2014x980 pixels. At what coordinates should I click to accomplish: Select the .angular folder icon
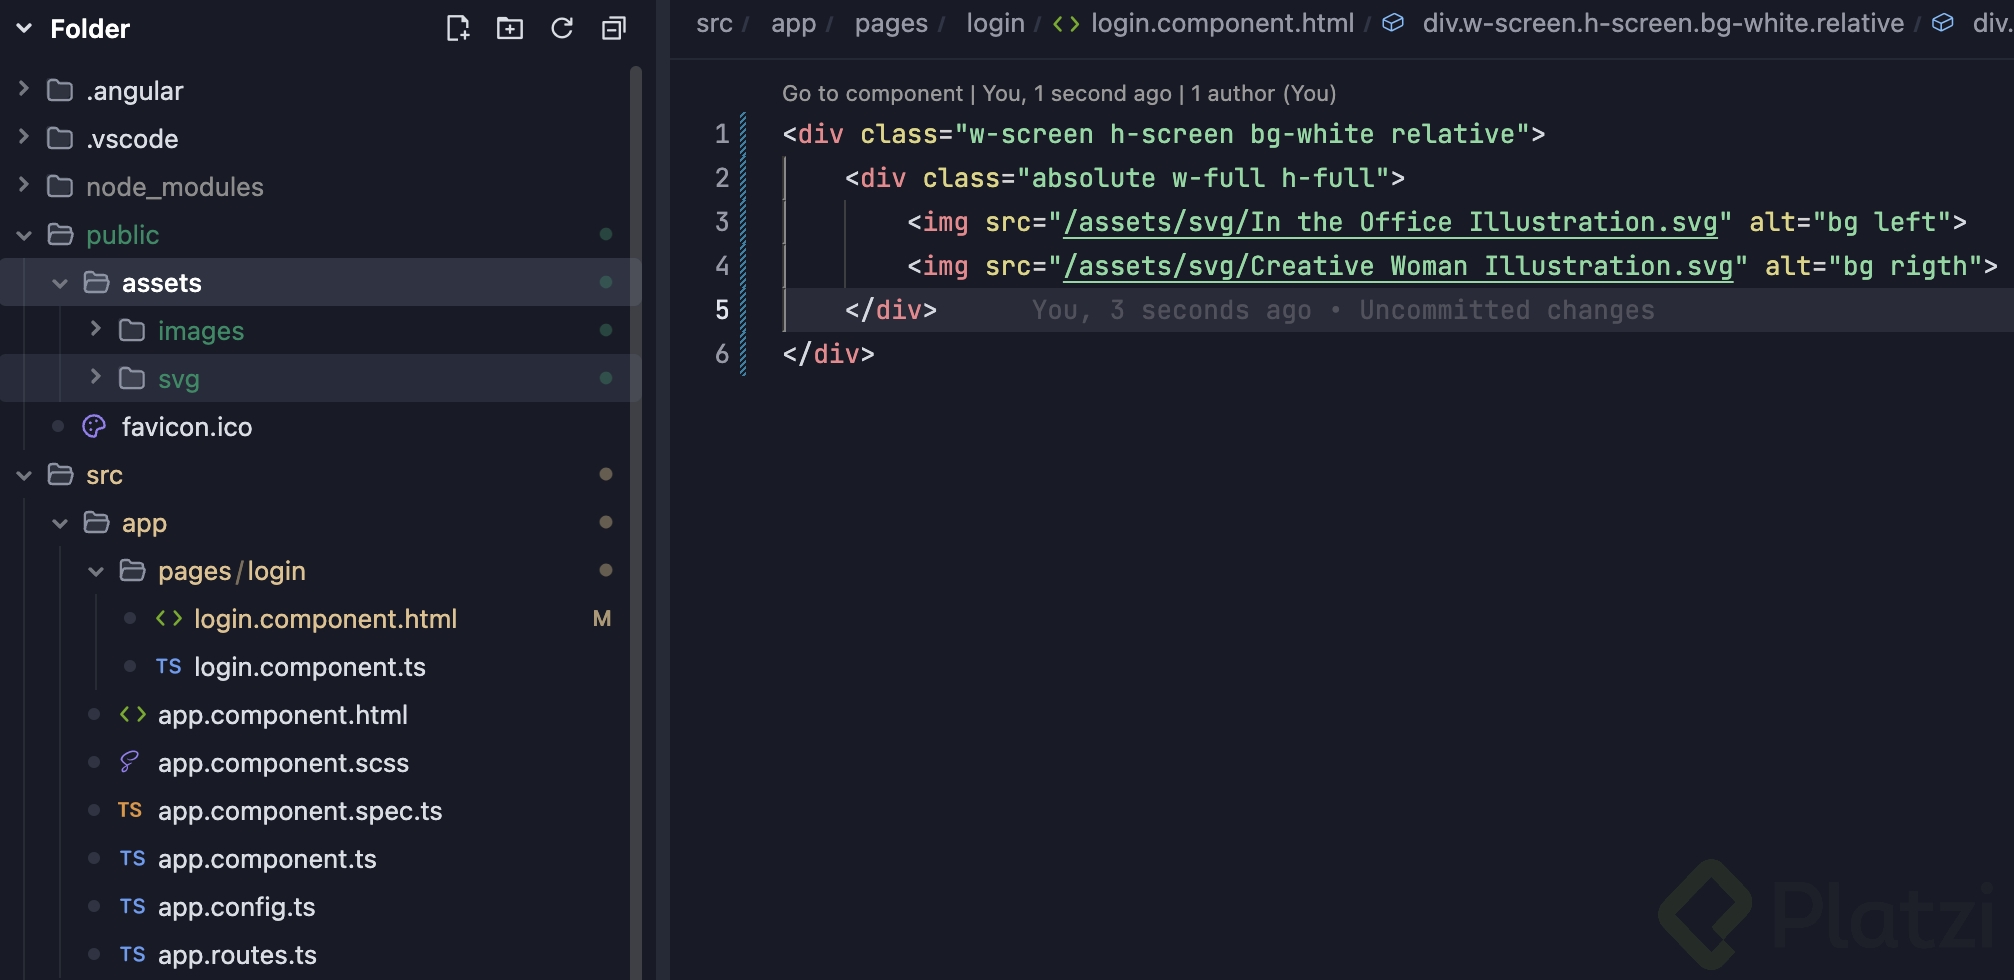click(60, 90)
